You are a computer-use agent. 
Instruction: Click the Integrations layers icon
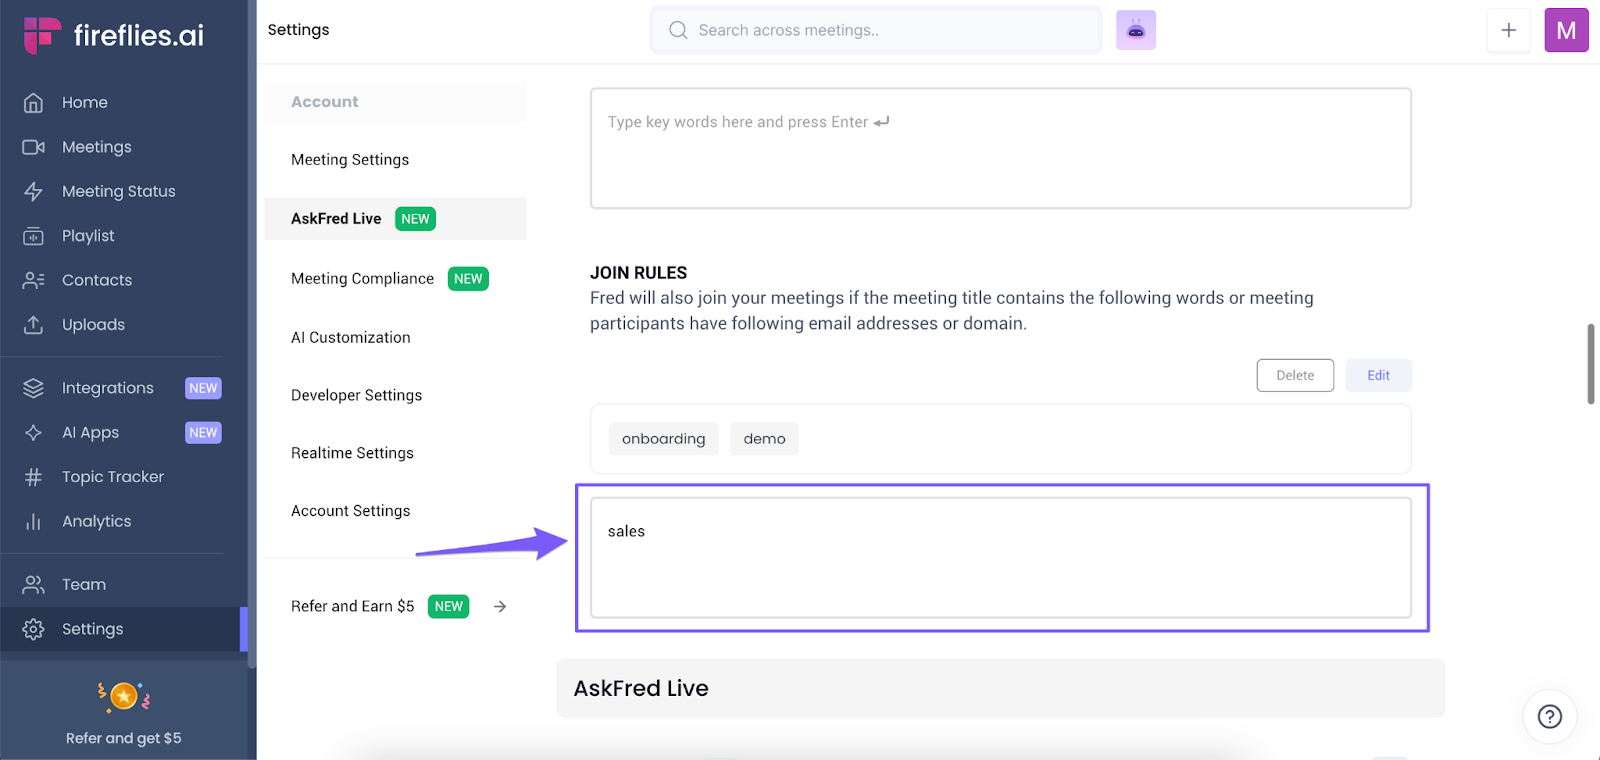click(33, 388)
